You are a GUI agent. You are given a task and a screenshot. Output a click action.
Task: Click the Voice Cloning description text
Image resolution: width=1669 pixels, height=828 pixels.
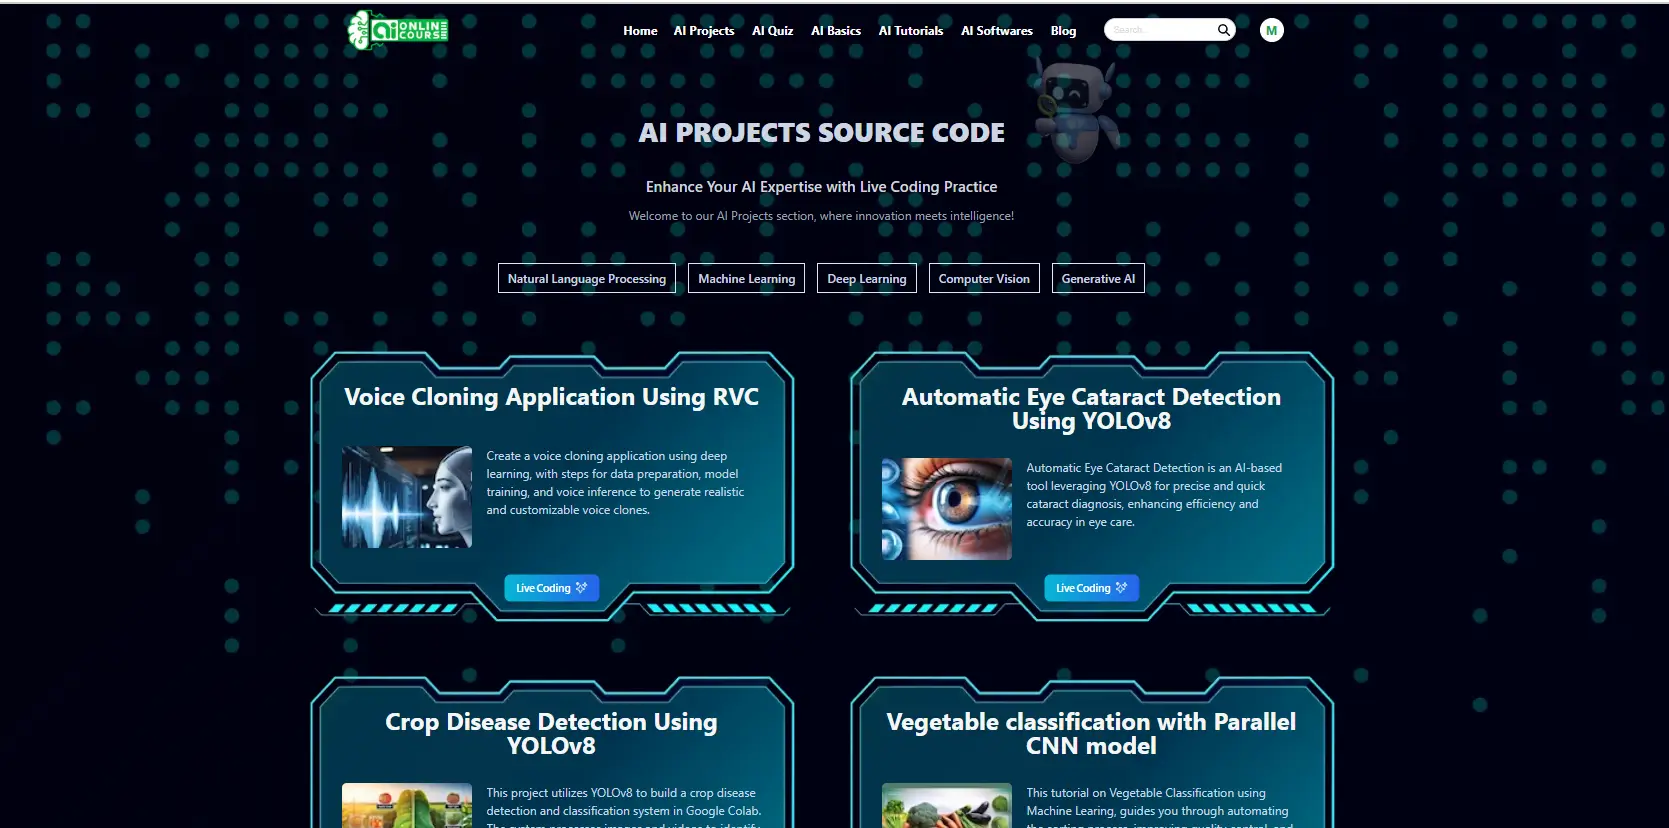pos(615,483)
